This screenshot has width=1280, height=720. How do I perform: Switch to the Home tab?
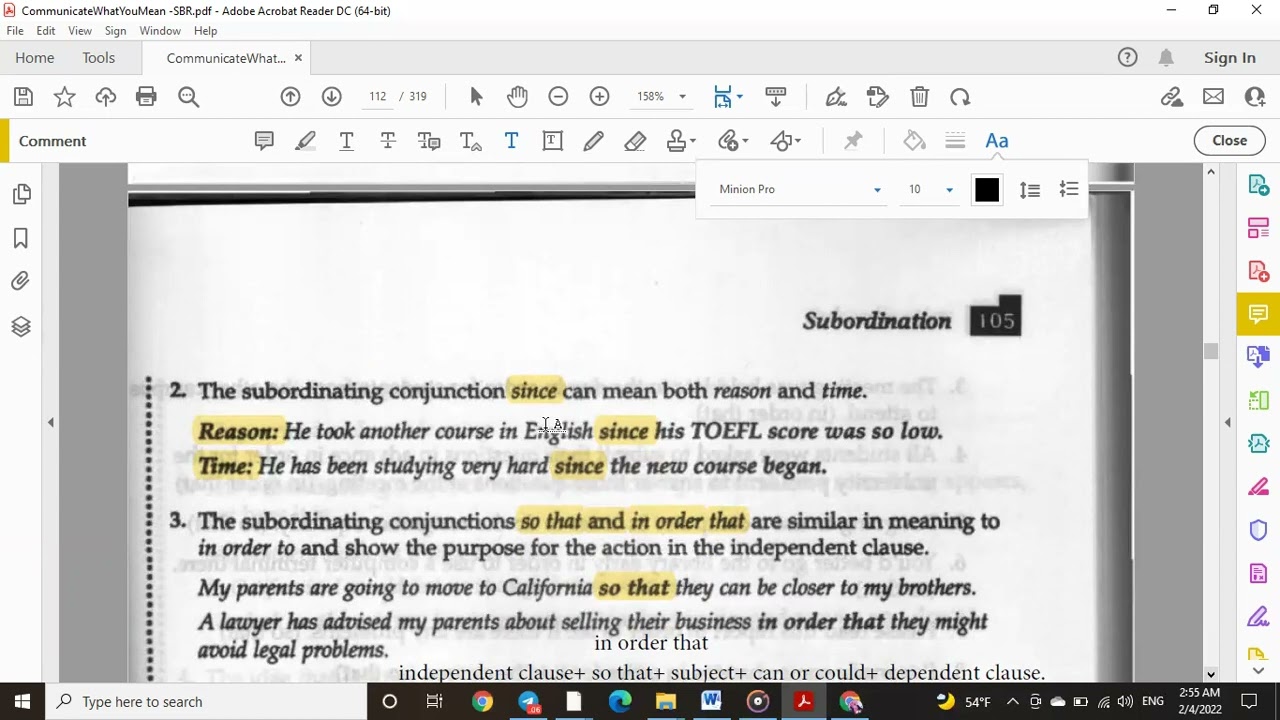[x=35, y=58]
